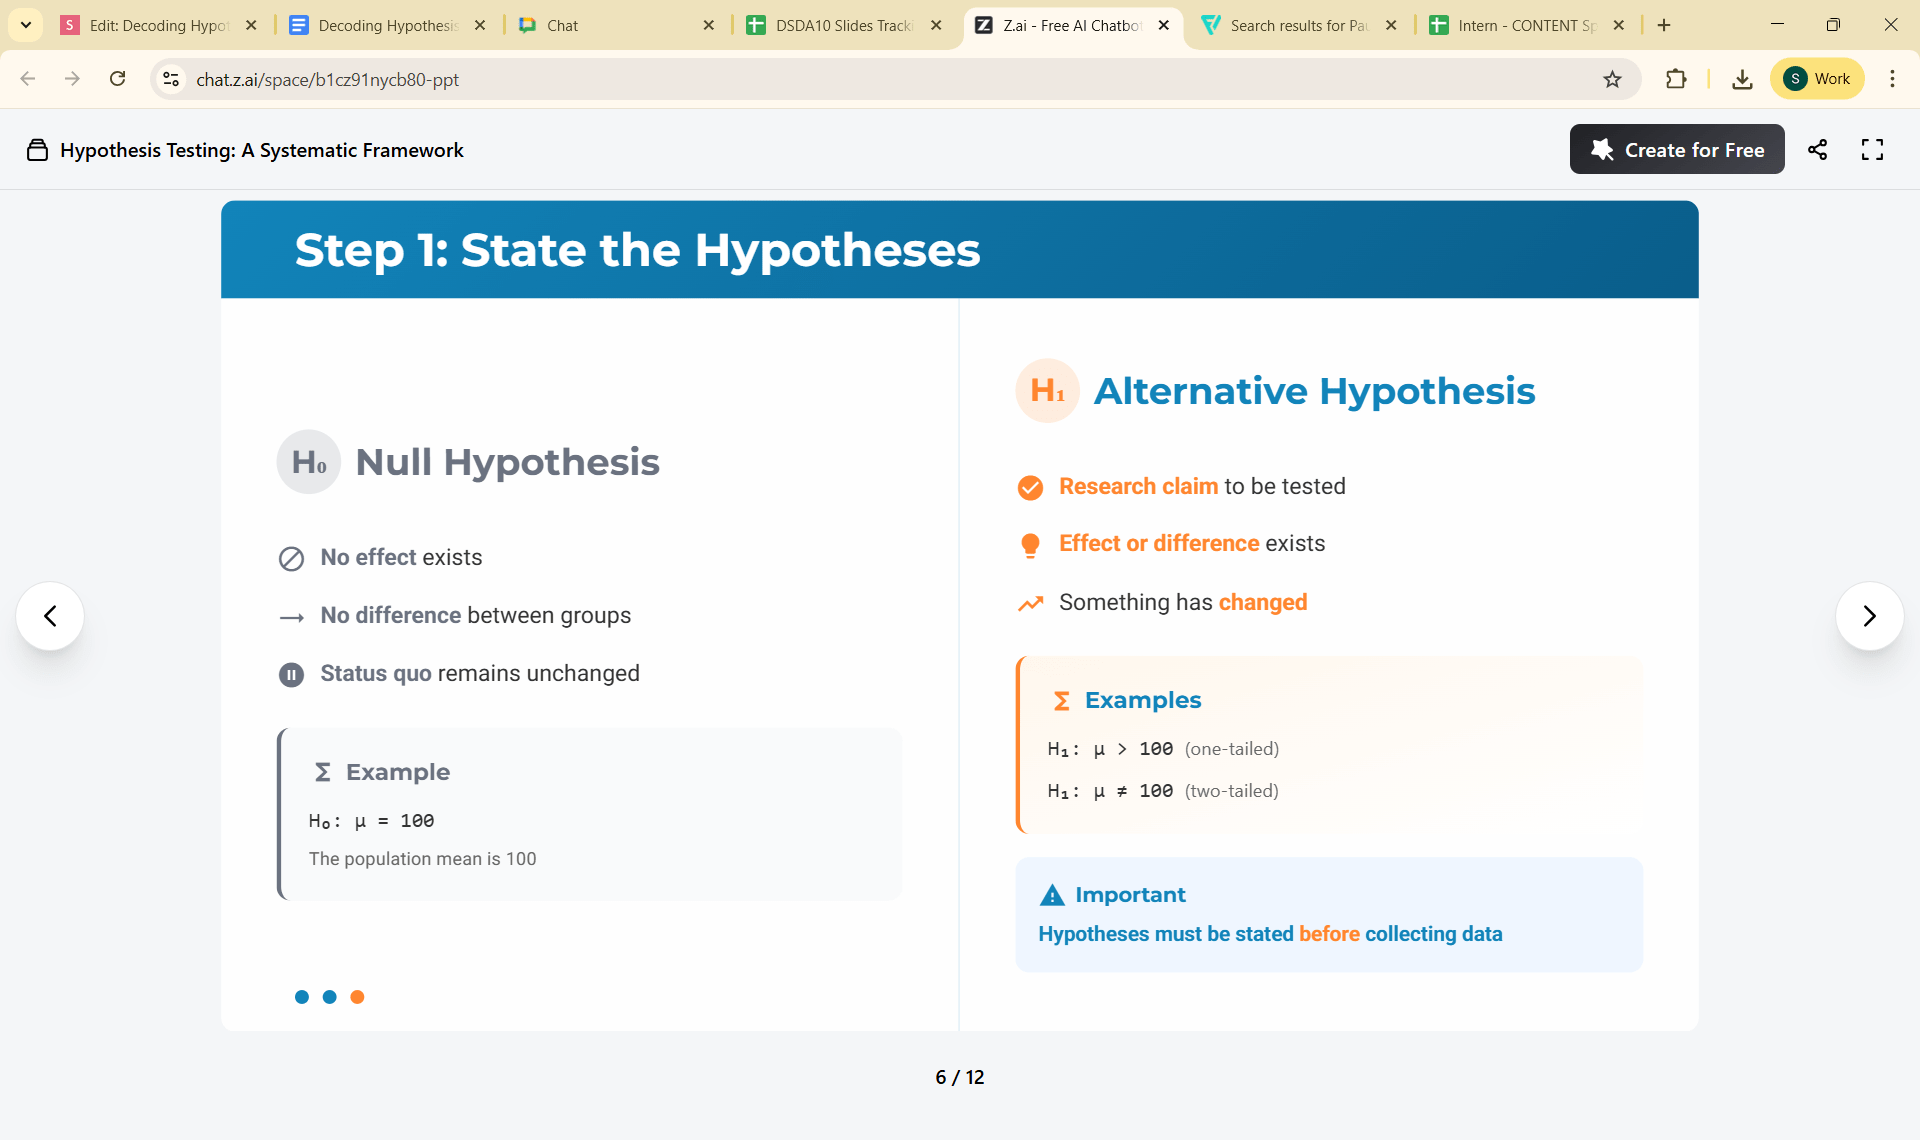Reload the current page
Viewport: 1920px width, 1140px height.
point(117,79)
